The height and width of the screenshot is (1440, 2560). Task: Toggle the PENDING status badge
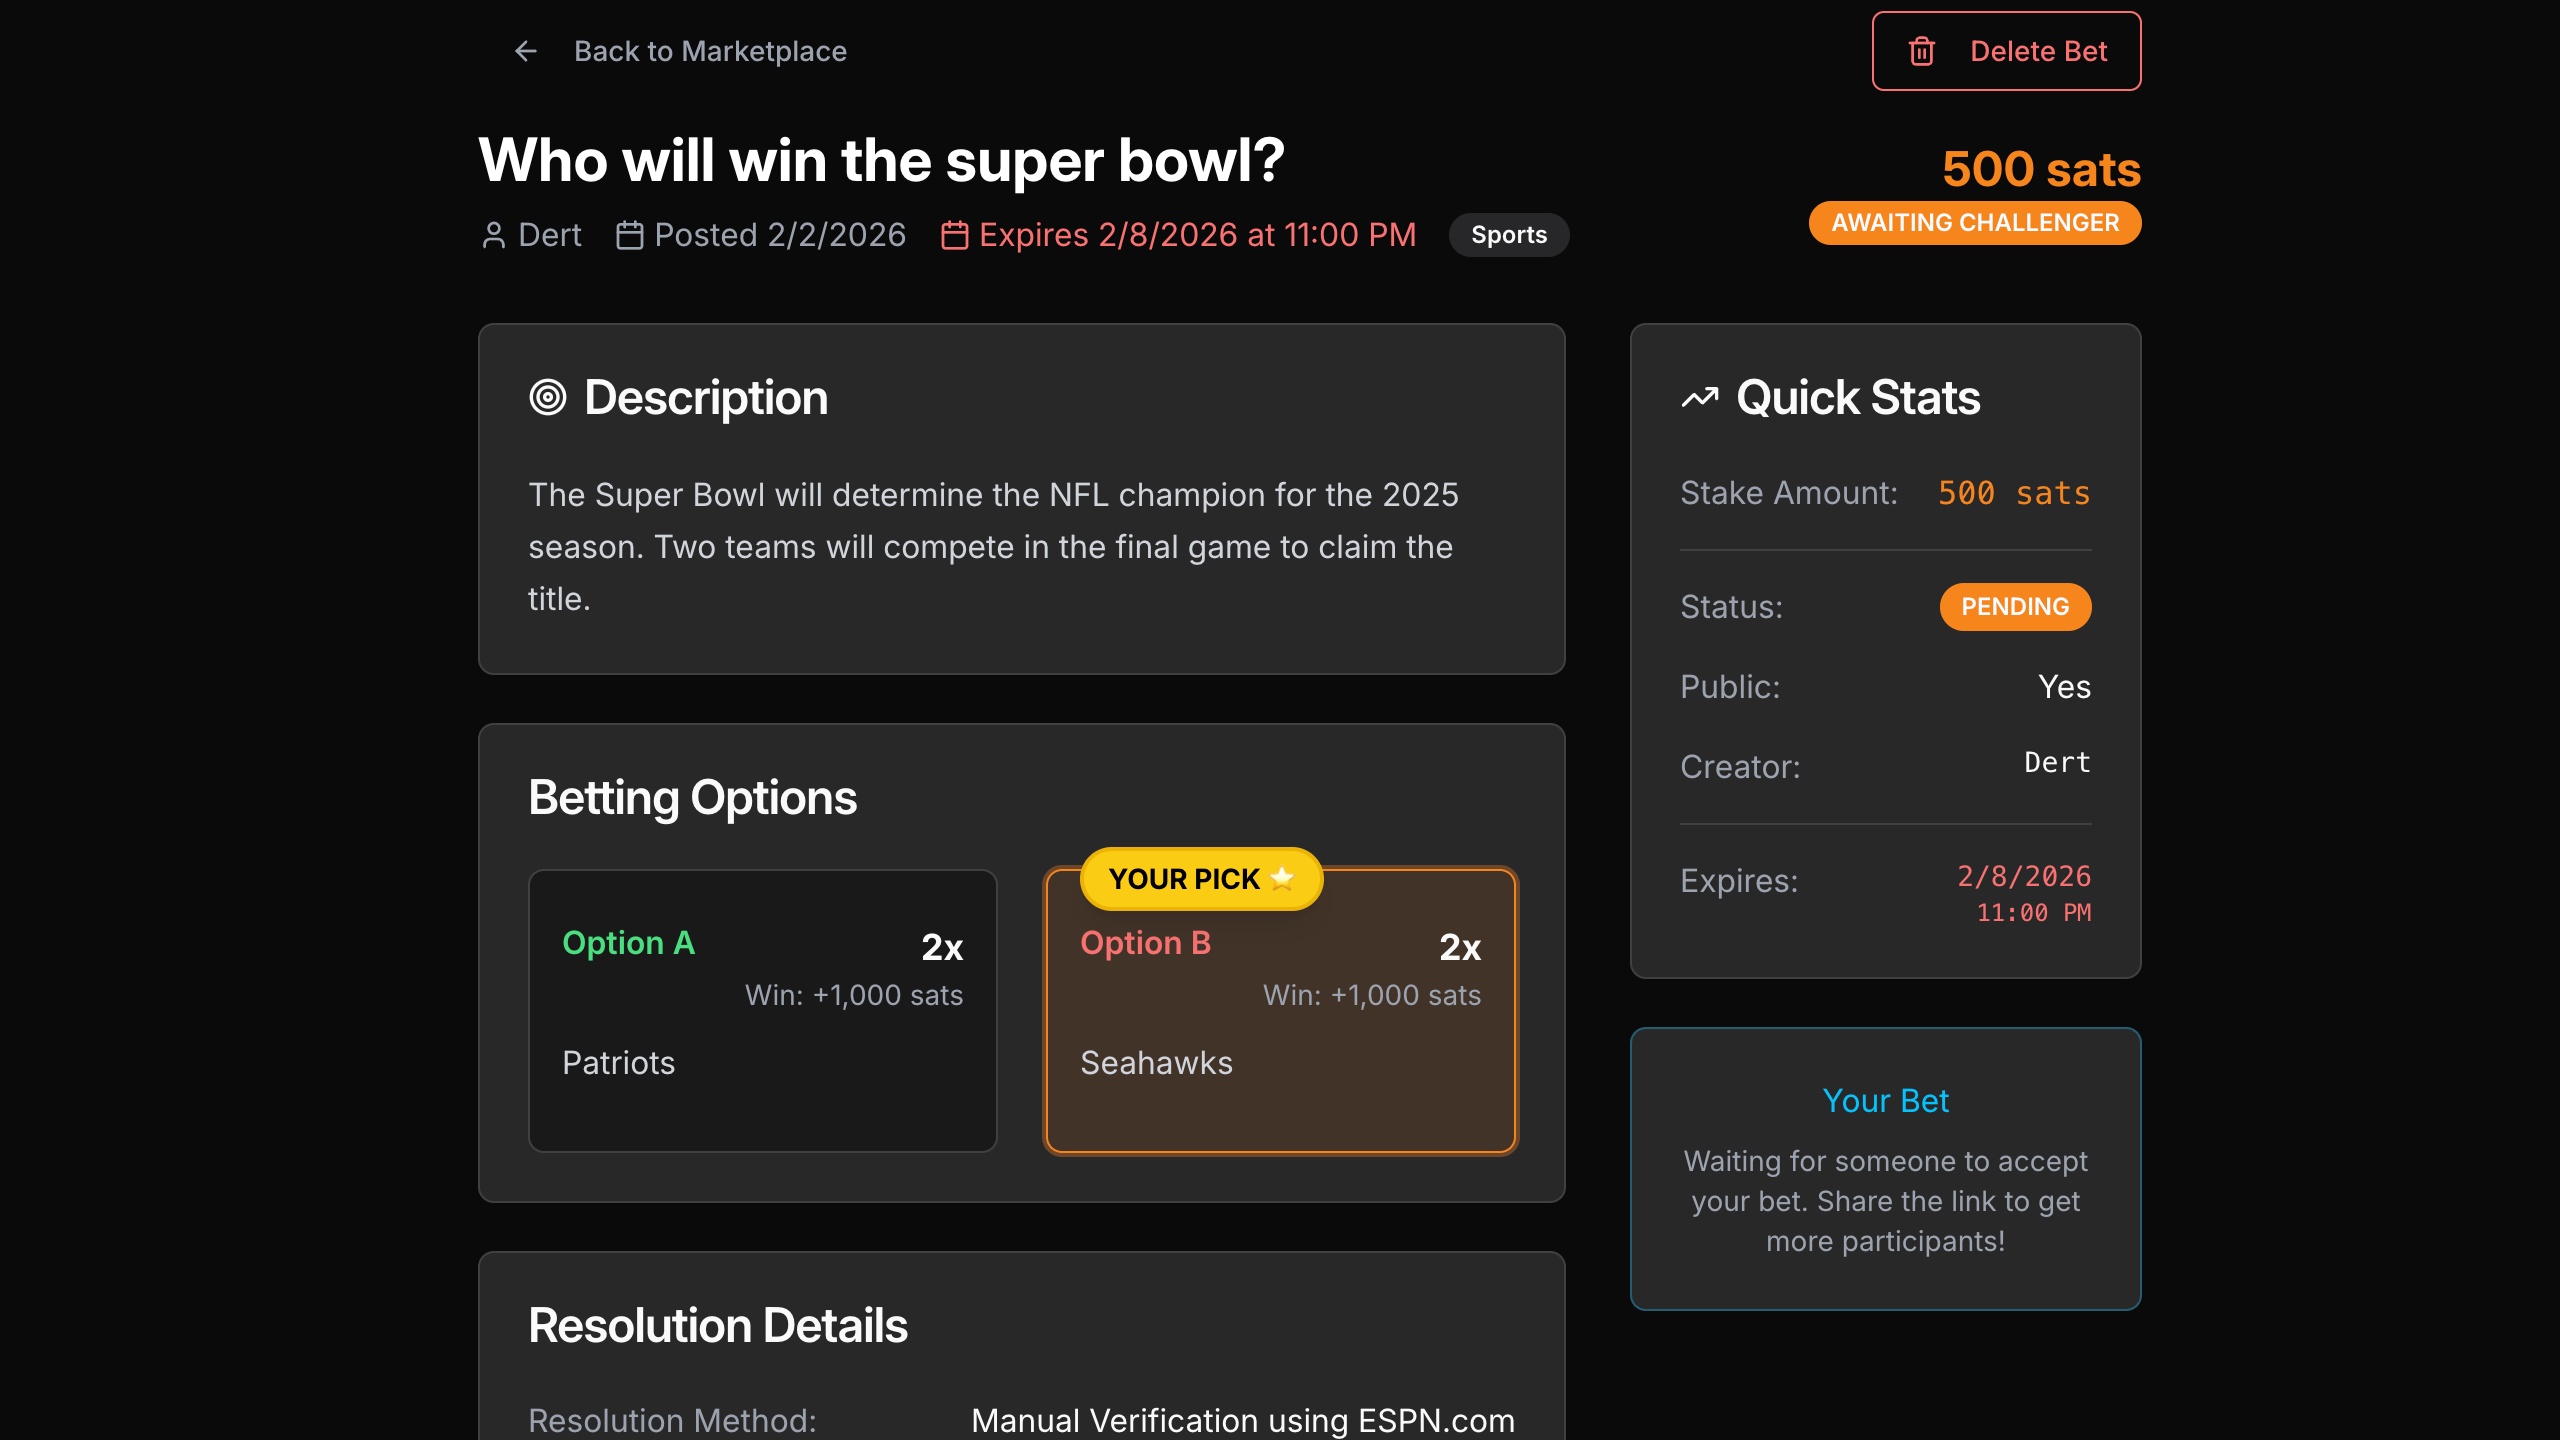click(x=2015, y=606)
